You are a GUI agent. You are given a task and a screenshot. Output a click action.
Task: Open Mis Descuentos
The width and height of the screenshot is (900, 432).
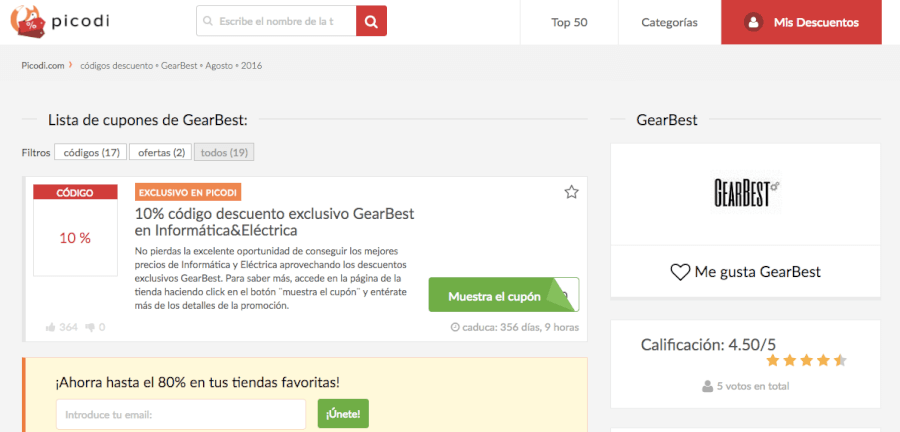tap(801, 22)
